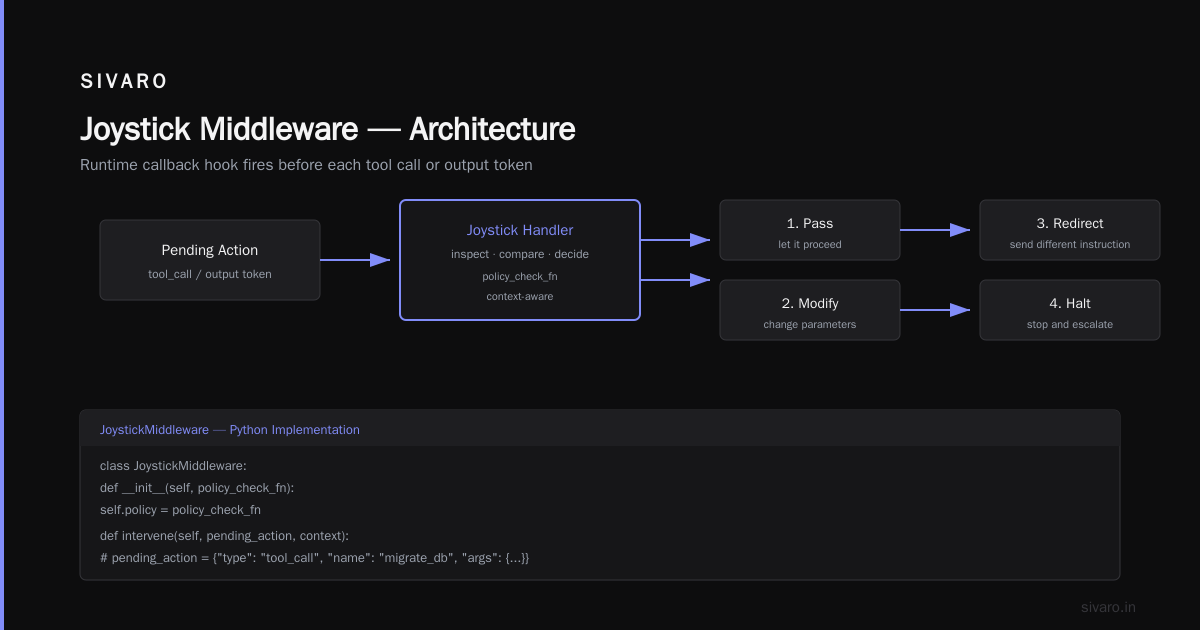Screen dimensions: 1200x630
Task: Open the sivaro.in footer link
Action: pyautogui.click(x=1109, y=607)
